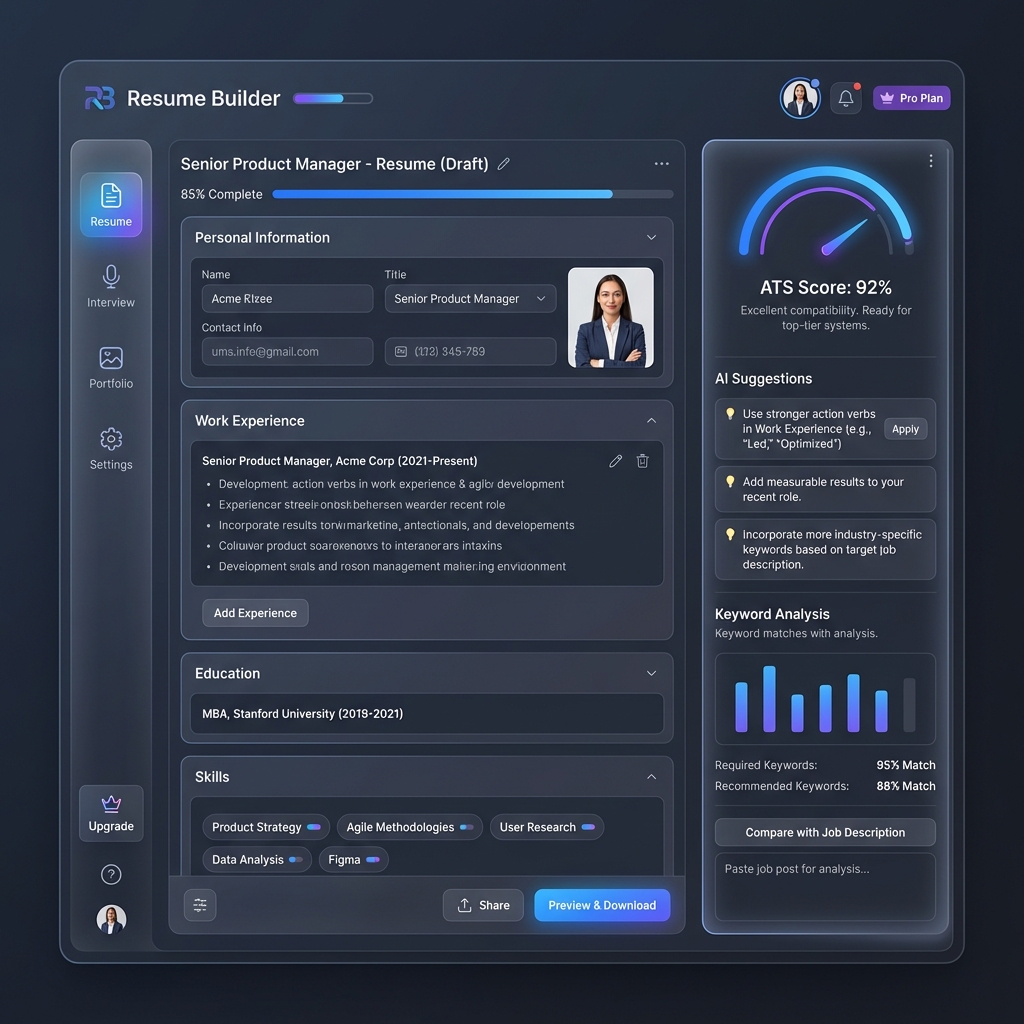
Task: Edit the Acme Corp work experience entry
Action: pos(615,461)
